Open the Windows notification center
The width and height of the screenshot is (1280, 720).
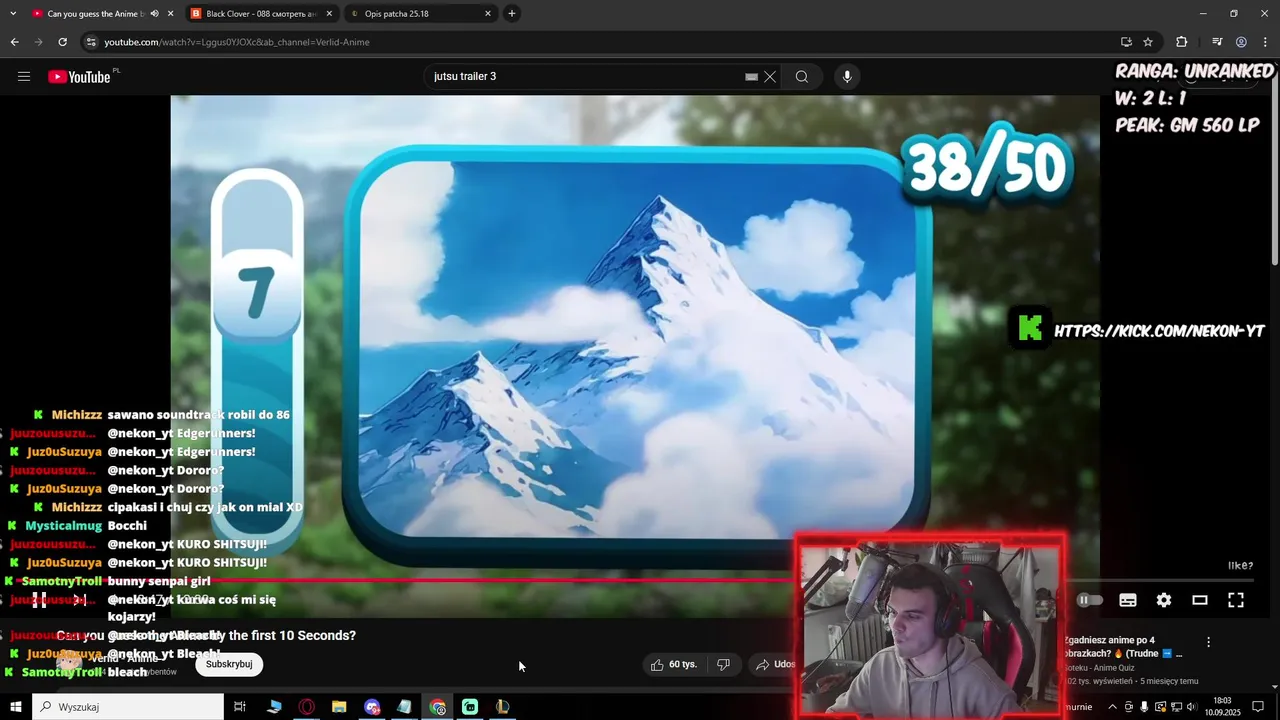click(1258, 707)
